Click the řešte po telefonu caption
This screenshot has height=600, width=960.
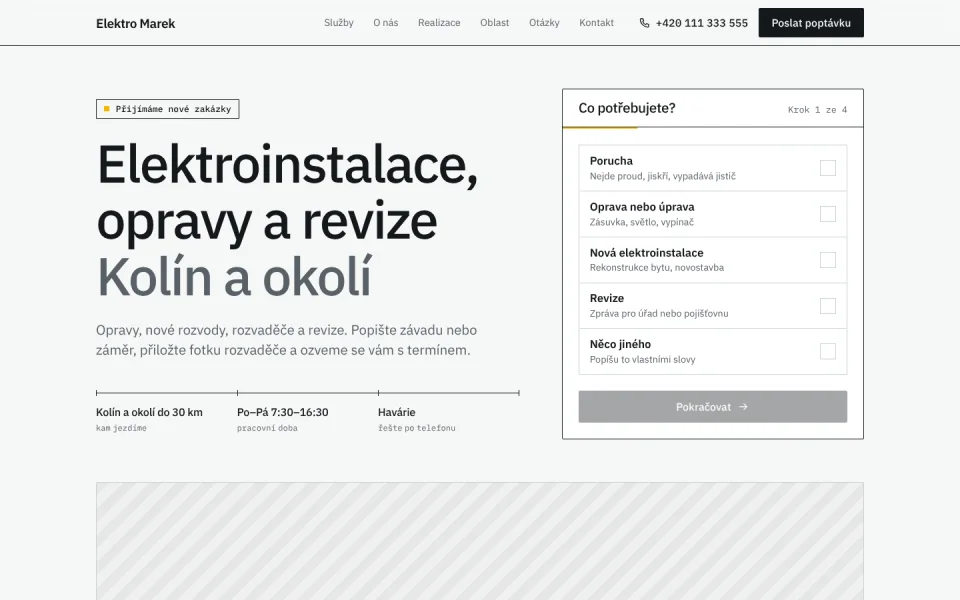click(x=416, y=428)
